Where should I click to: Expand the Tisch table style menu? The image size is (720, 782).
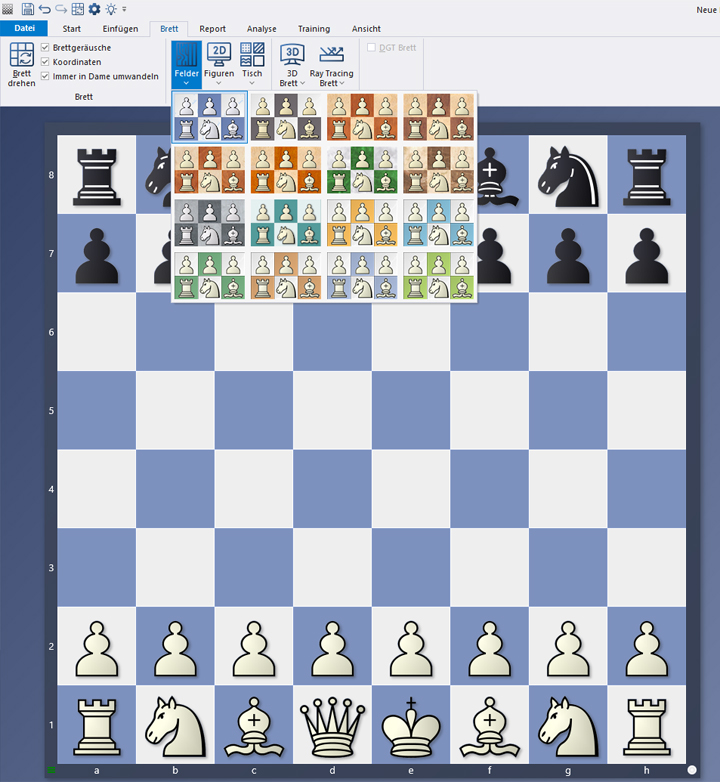pyautogui.click(x=252, y=64)
